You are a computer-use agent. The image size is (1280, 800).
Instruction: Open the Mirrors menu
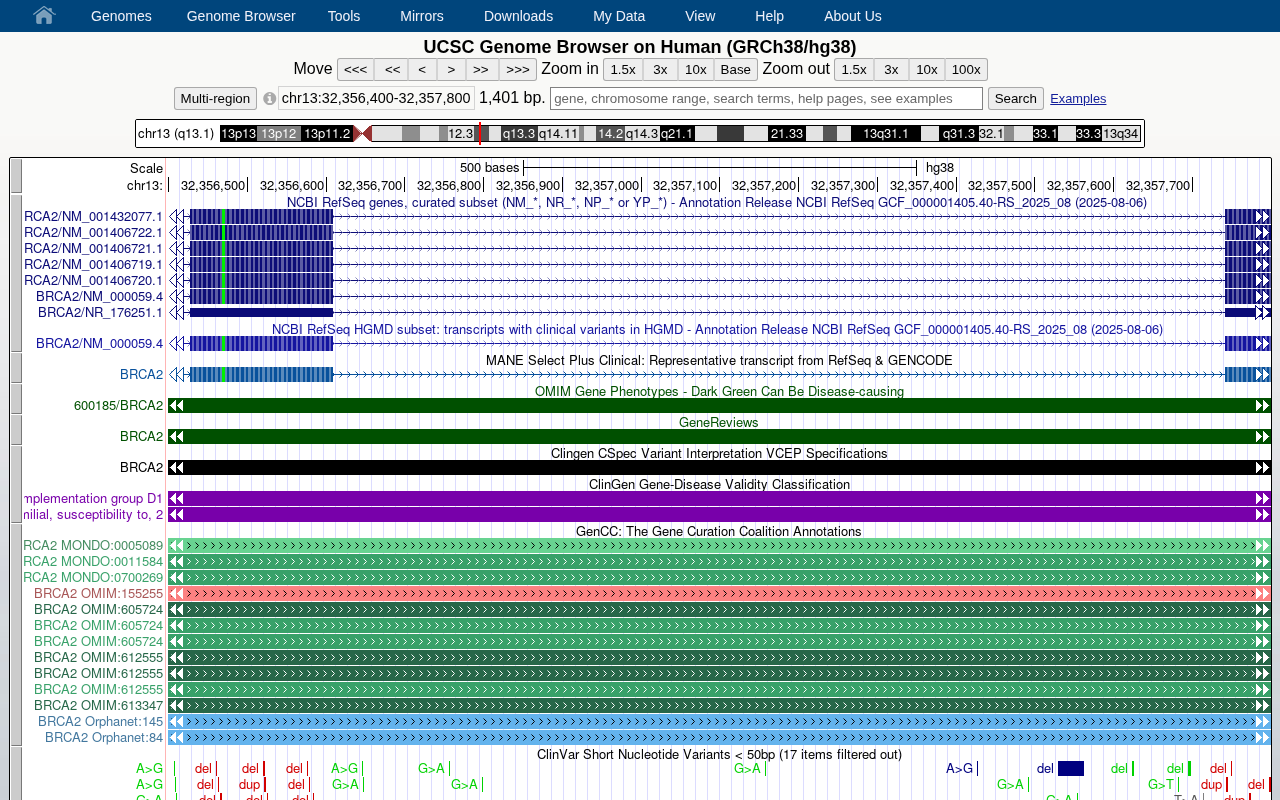tap(422, 16)
